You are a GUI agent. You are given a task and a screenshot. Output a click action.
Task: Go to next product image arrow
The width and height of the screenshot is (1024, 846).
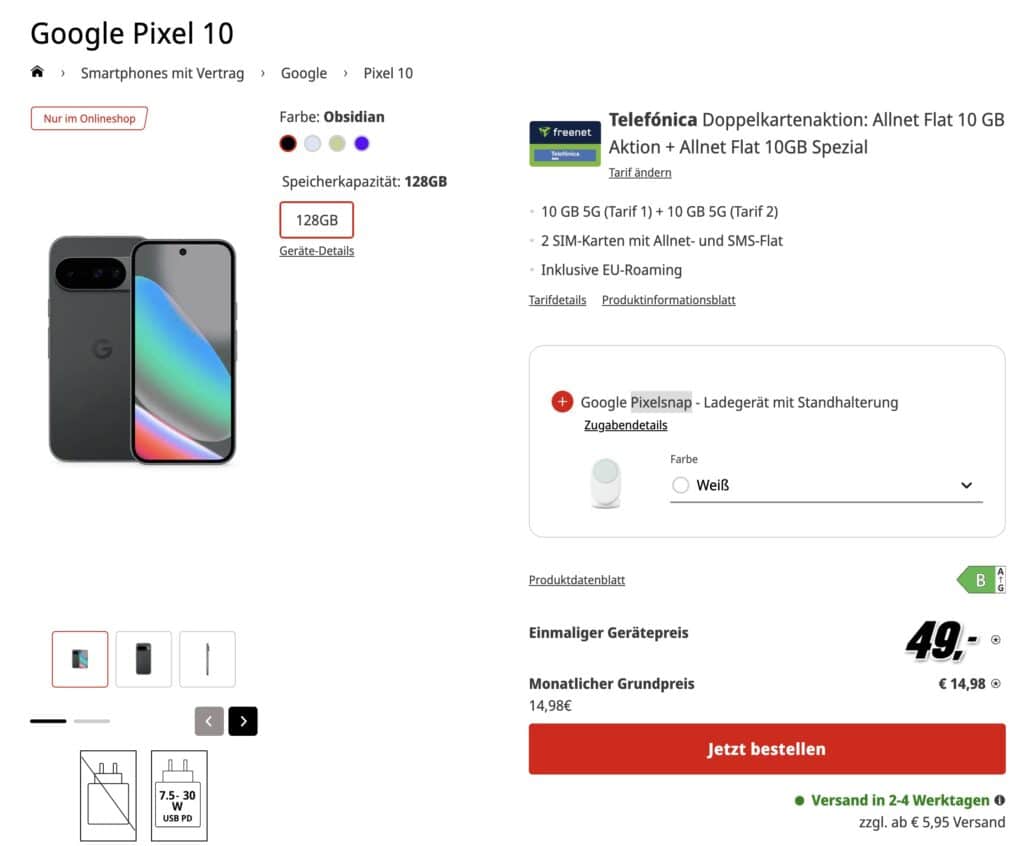pos(243,721)
